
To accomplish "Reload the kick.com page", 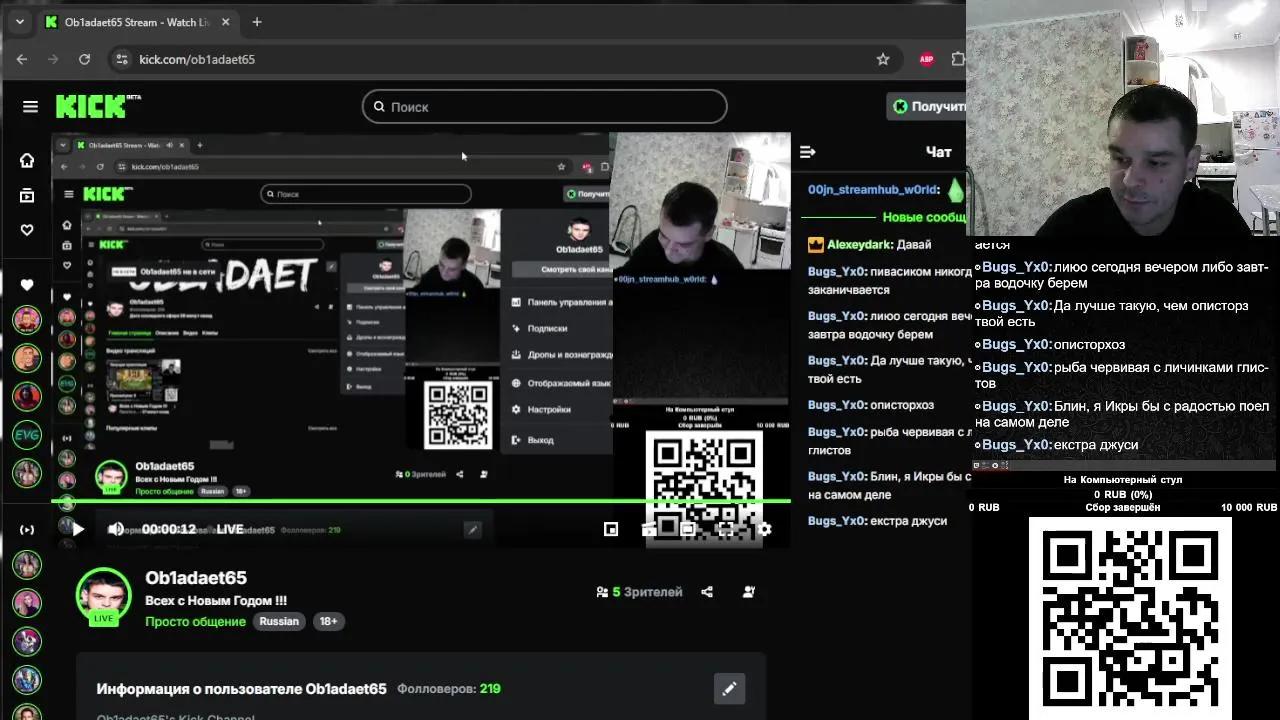I will (x=85, y=59).
